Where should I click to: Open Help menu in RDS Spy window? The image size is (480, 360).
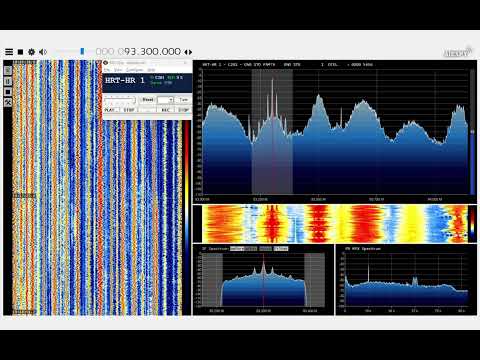[x=151, y=70]
